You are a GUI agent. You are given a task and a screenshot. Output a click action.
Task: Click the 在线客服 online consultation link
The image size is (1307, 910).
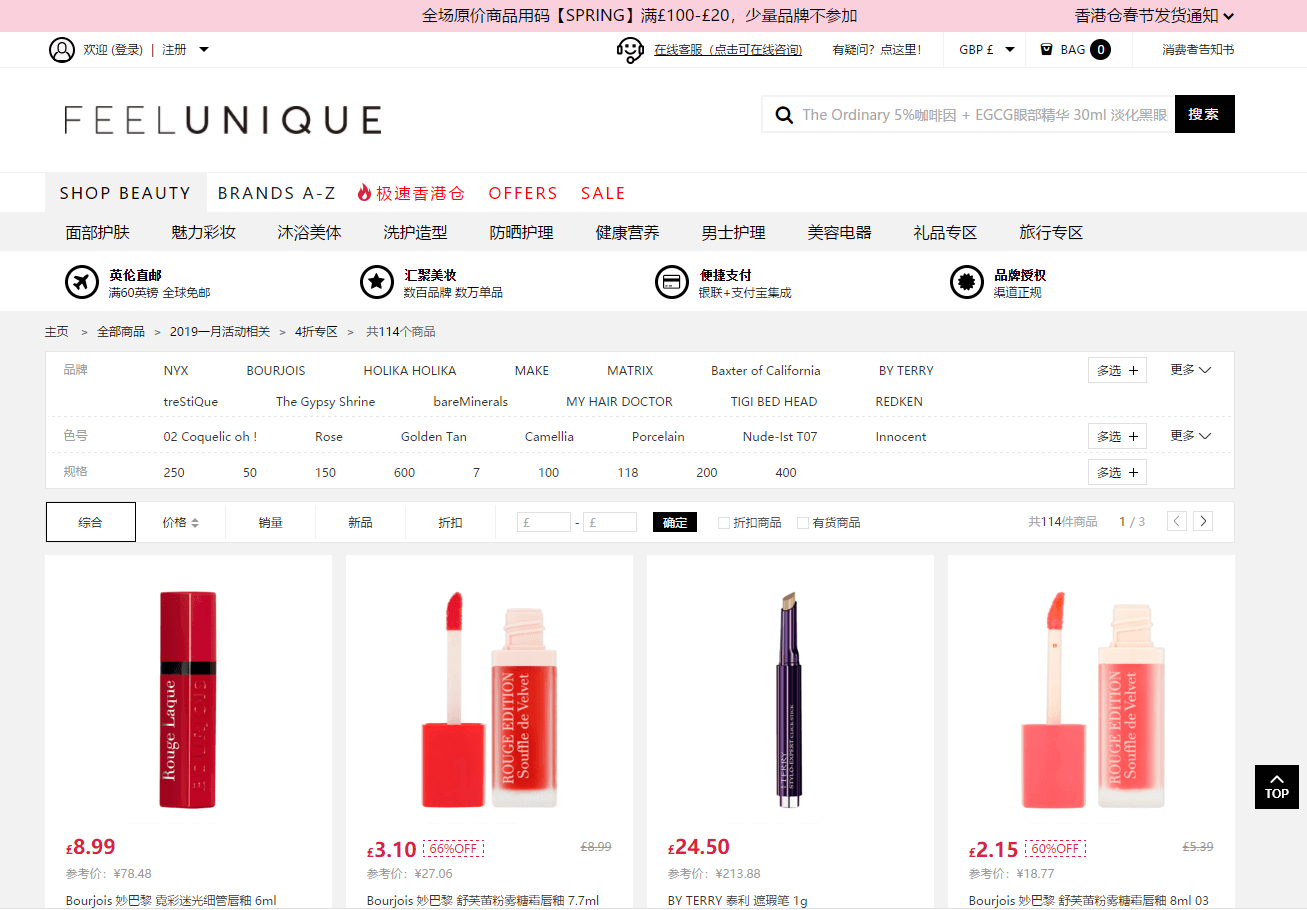point(728,49)
